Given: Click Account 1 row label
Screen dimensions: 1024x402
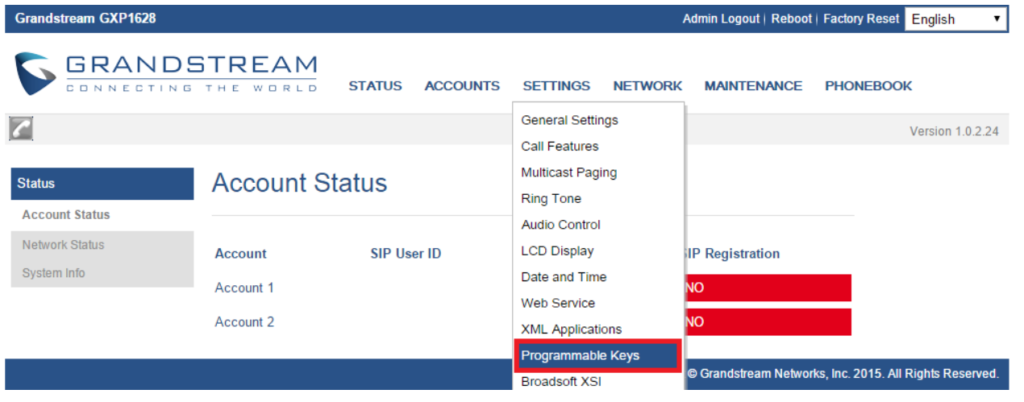Looking at the screenshot, I should (244, 288).
